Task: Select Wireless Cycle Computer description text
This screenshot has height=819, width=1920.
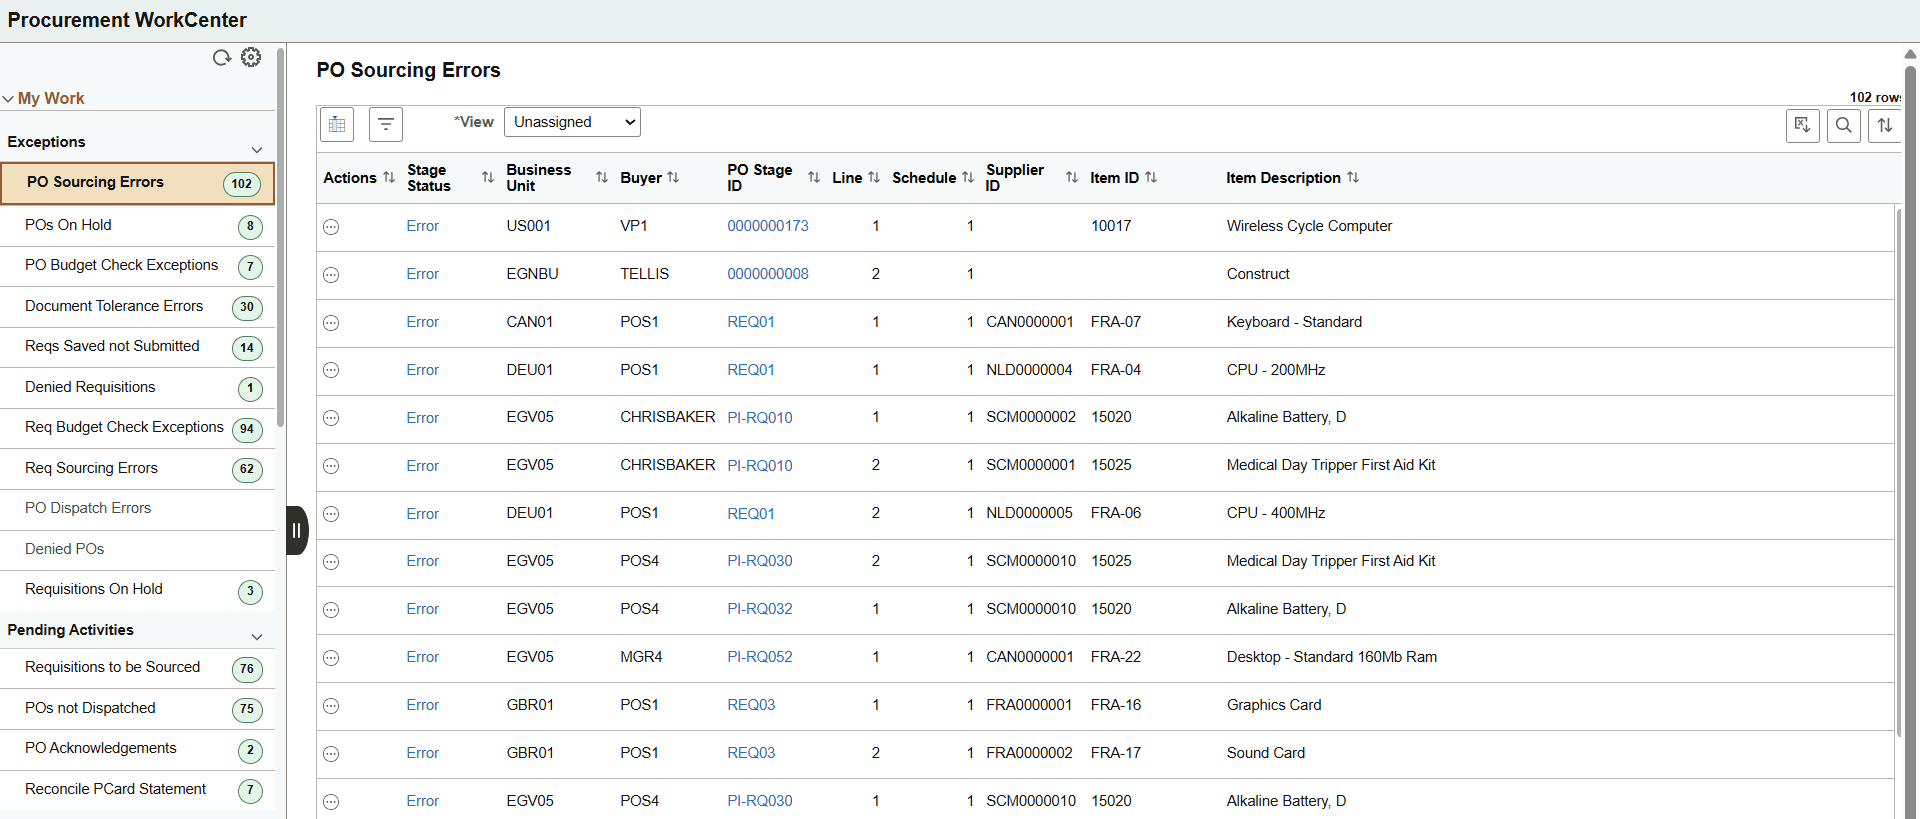Action: 1309,226
